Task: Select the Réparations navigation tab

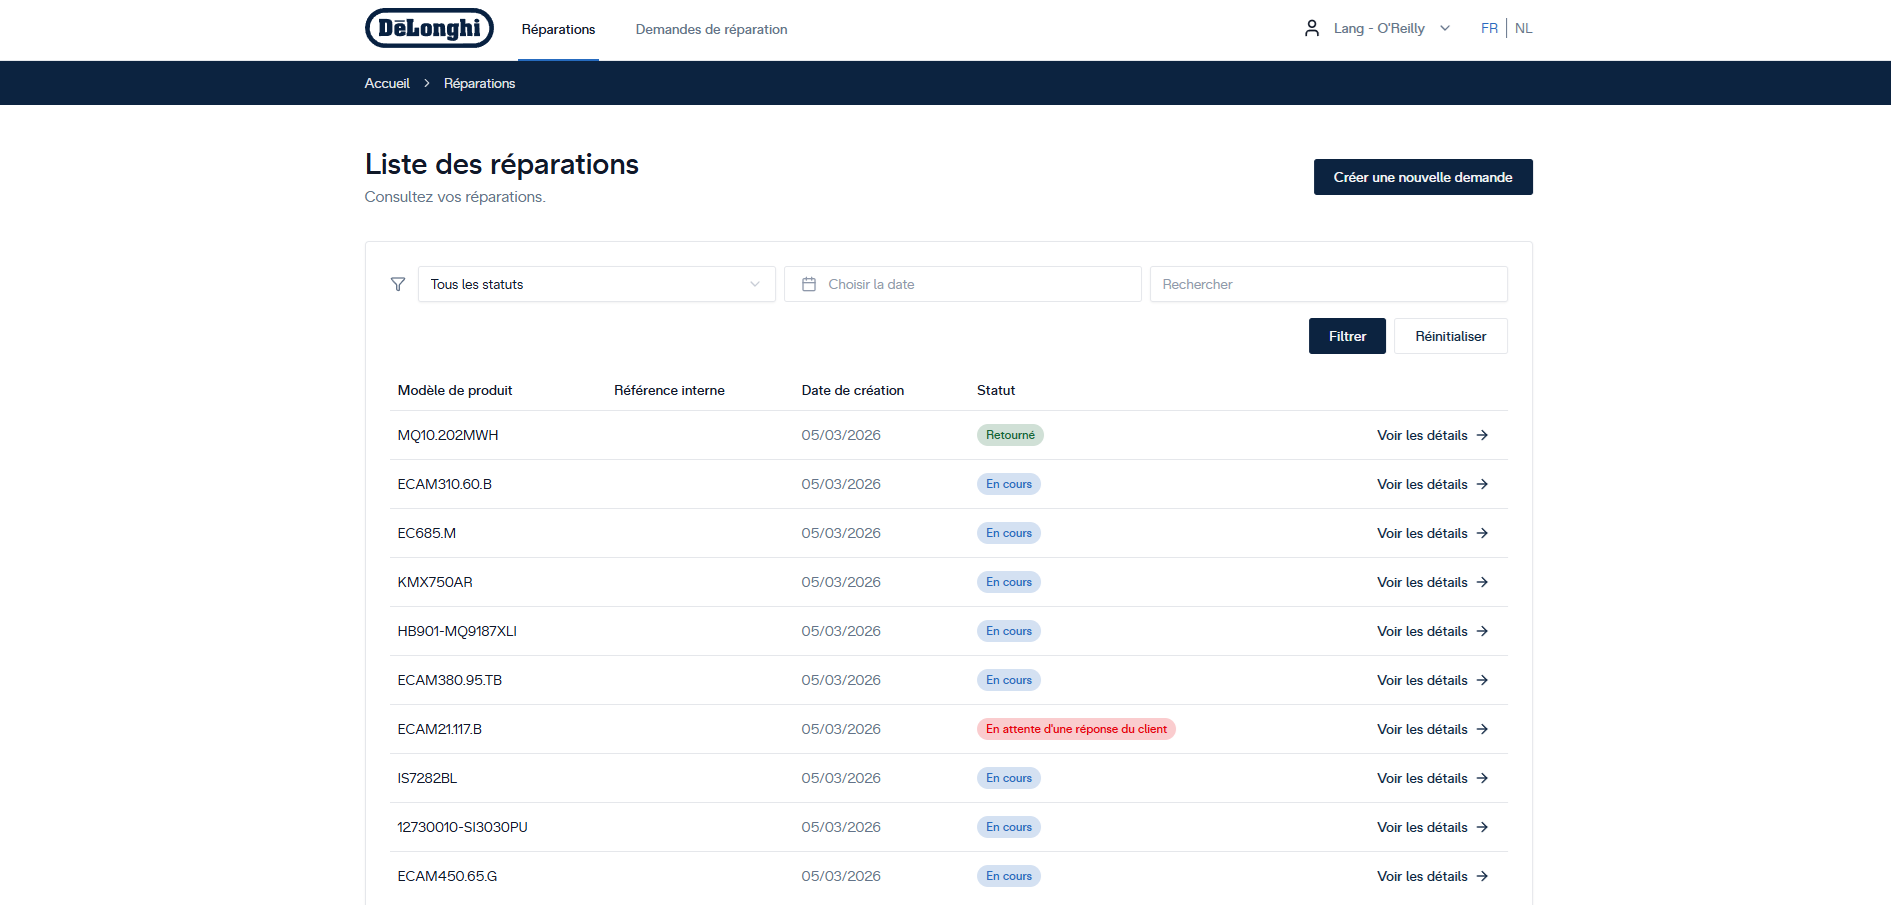Action: point(558,29)
